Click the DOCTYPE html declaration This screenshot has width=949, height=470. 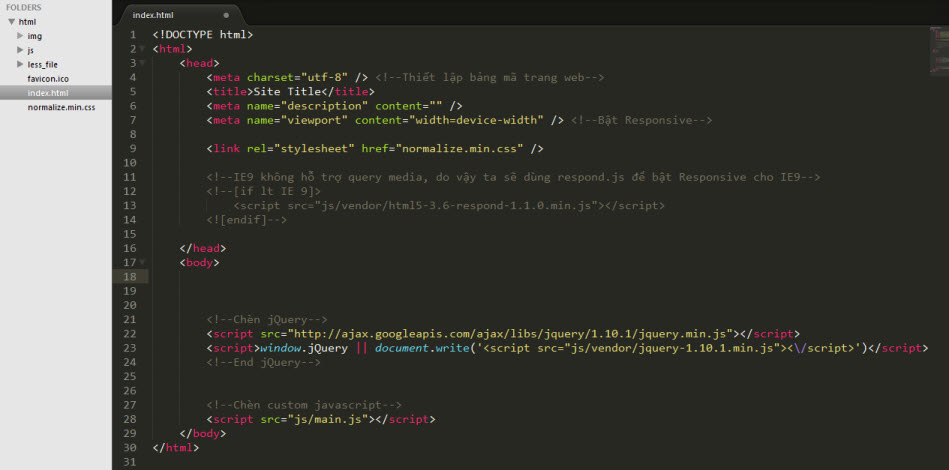click(203, 35)
